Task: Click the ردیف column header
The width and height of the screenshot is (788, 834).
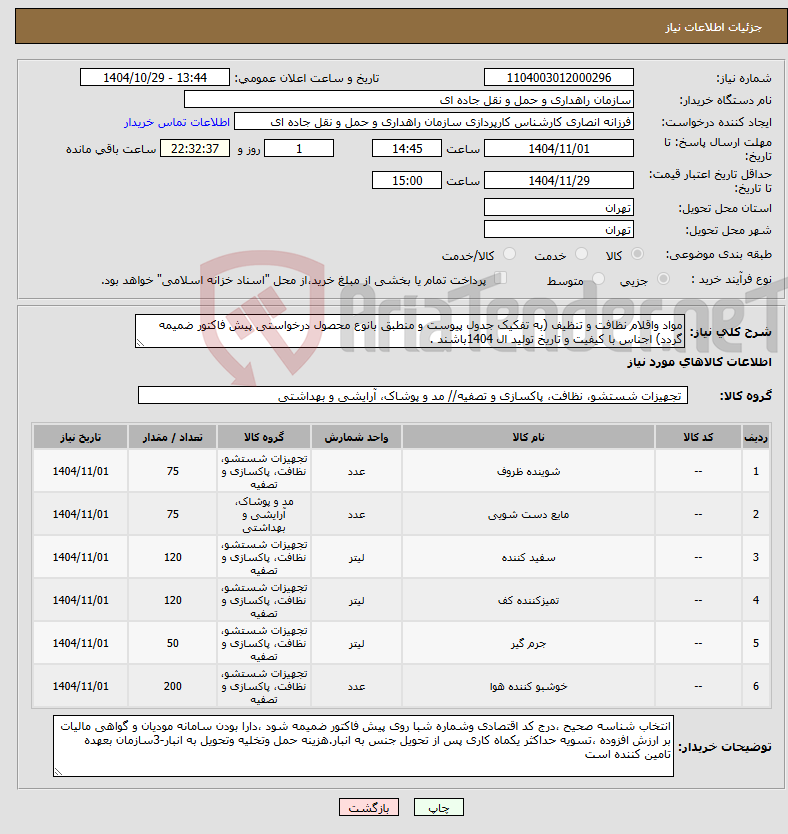Action: tap(756, 437)
